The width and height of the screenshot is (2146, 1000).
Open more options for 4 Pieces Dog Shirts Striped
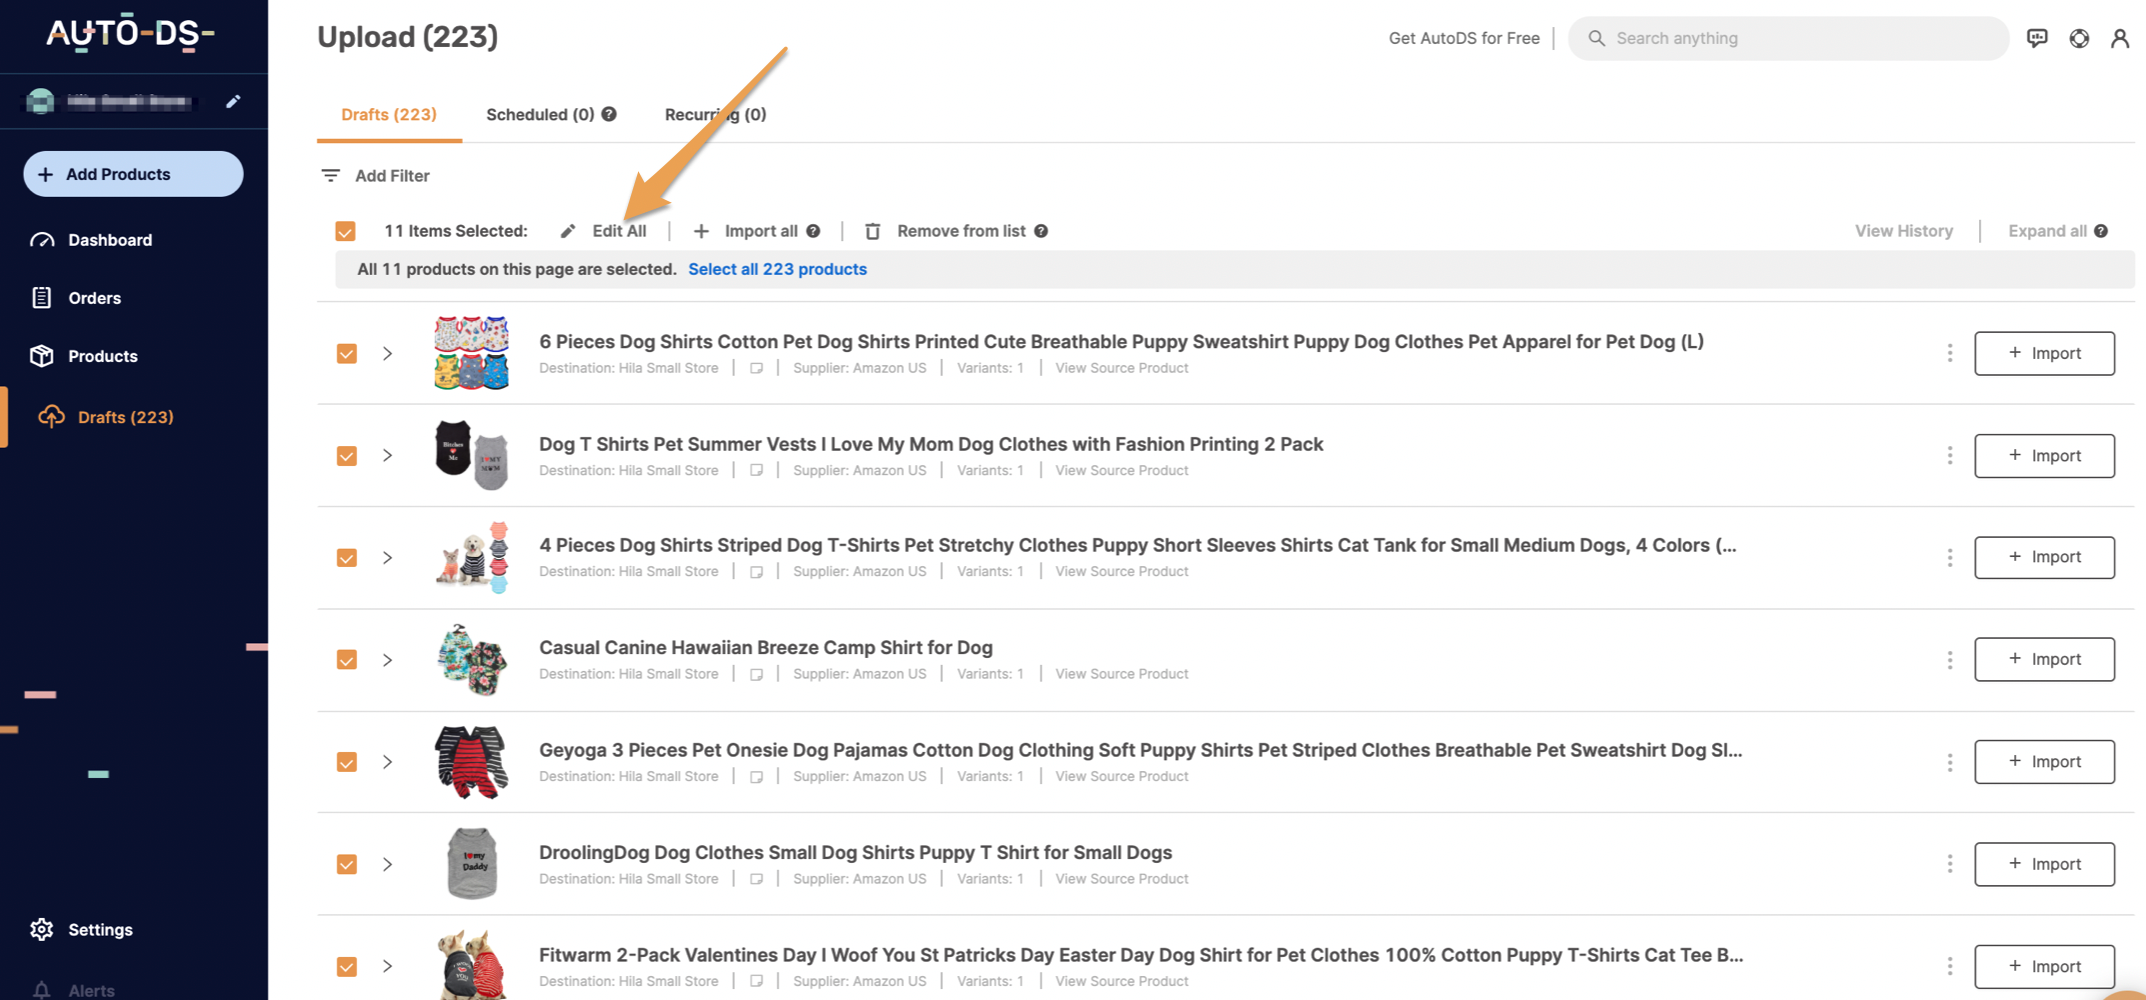1949,557
